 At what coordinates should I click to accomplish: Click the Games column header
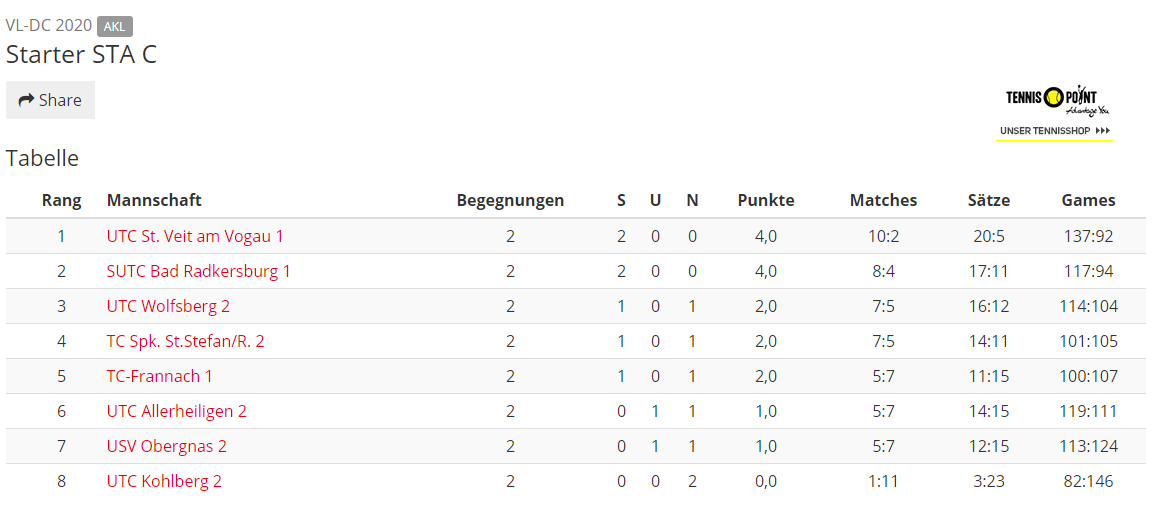pyautogui.click(x=1089, y=200)
